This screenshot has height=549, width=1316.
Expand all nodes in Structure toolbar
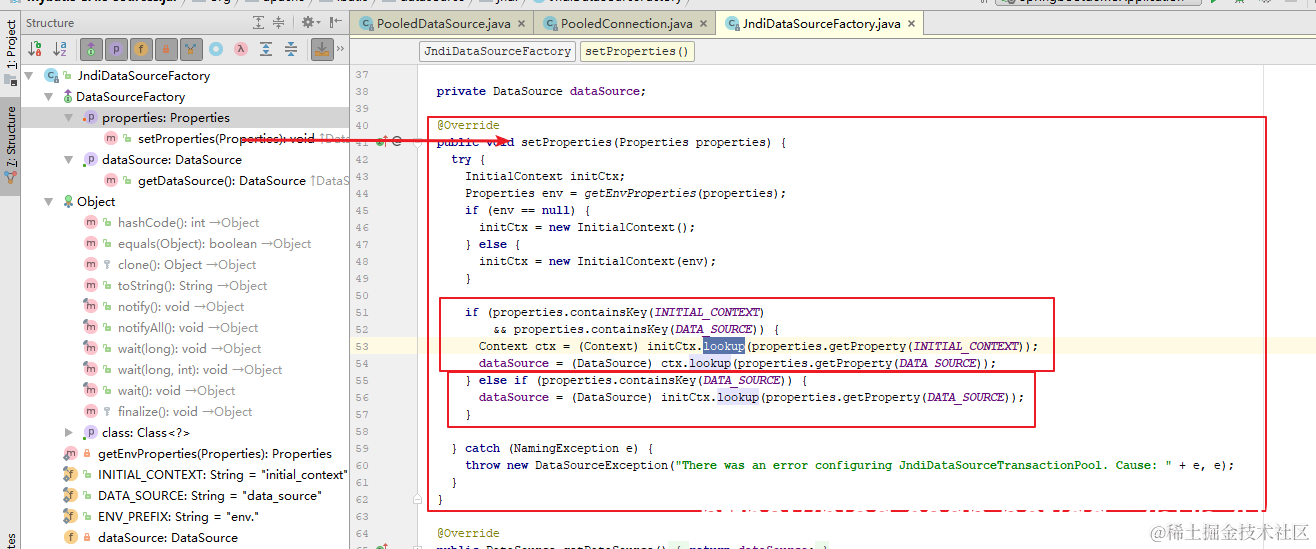tap(266, 48)
